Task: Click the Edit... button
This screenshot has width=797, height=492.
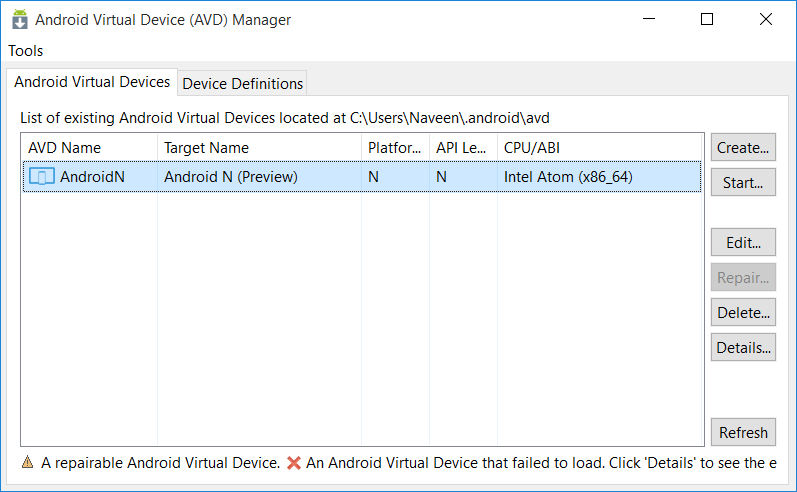Action: (x=743, y=242)
